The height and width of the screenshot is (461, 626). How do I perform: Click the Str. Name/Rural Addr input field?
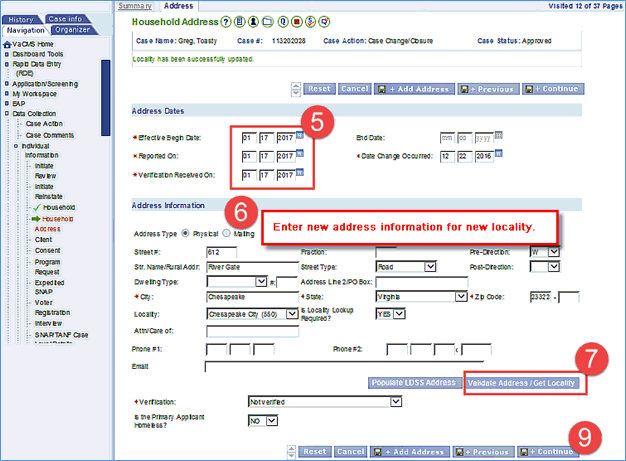(x=252, y=267)
